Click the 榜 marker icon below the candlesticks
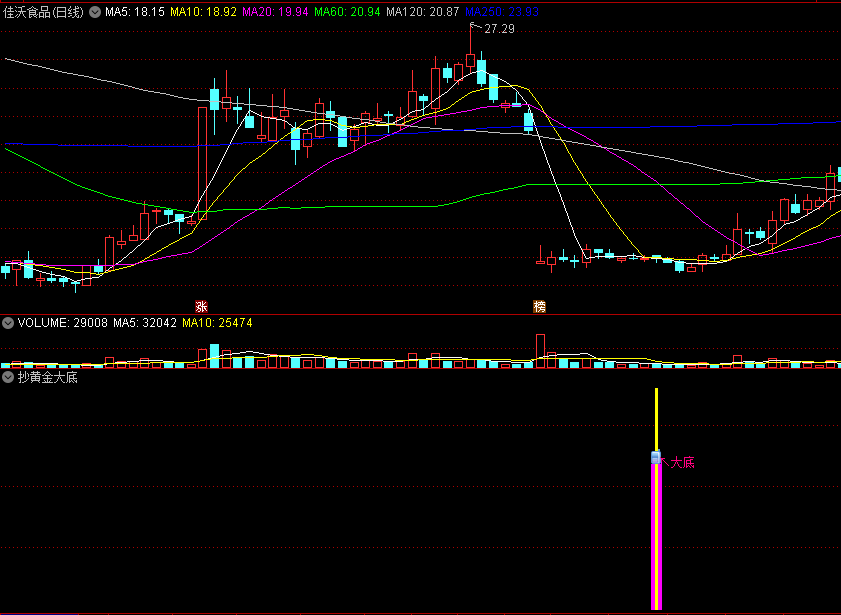 click(x=539, y=307)
